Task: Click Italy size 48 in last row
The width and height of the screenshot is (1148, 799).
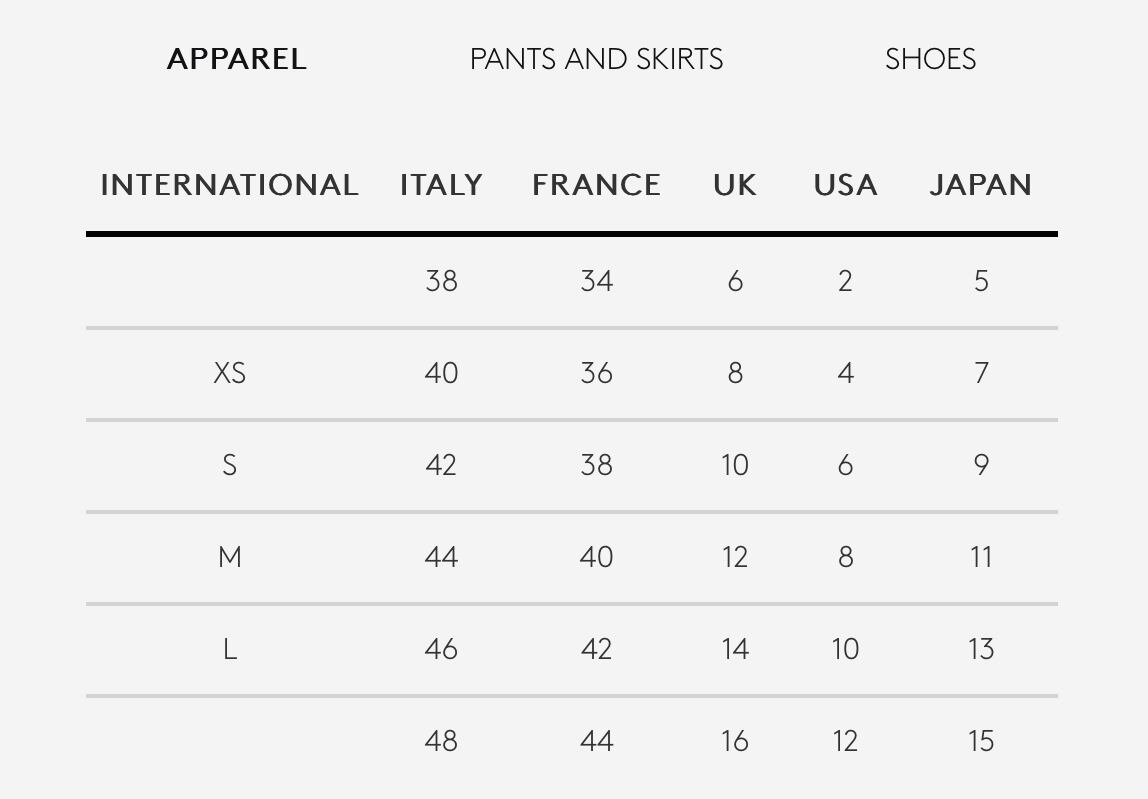Action: point(441,741)
